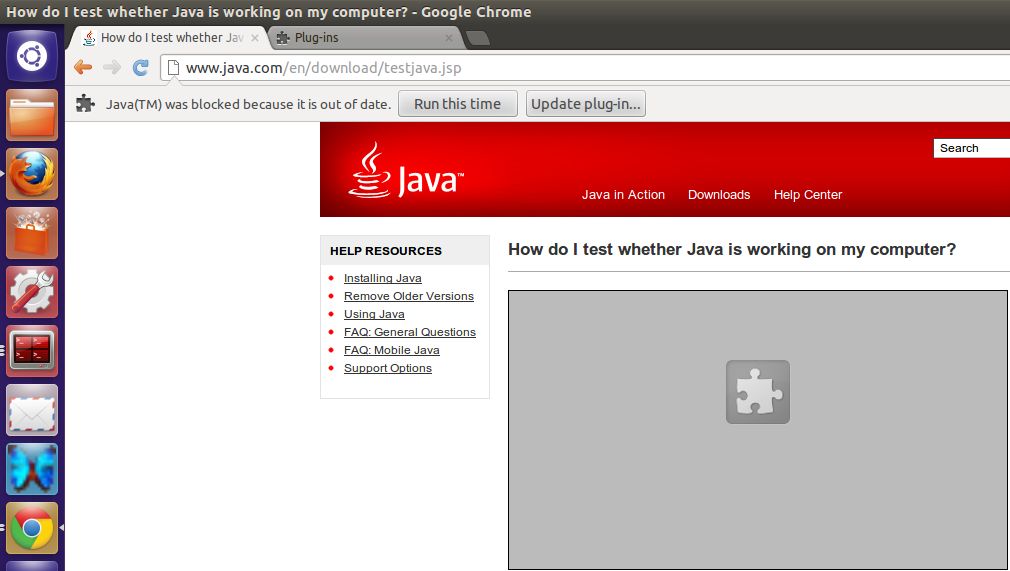Image resolution: width=1010 pixels, height=571 pixels.
Task: Click Update plug-in... button
Action: [x=586, y=104]
